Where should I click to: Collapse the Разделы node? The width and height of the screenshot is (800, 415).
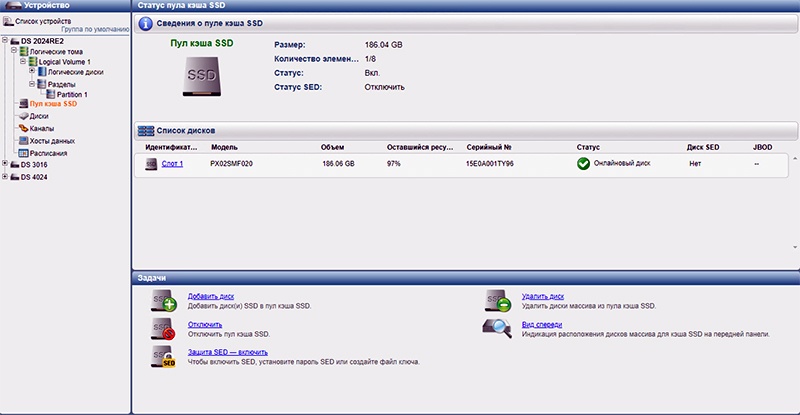tap(32, 83)
